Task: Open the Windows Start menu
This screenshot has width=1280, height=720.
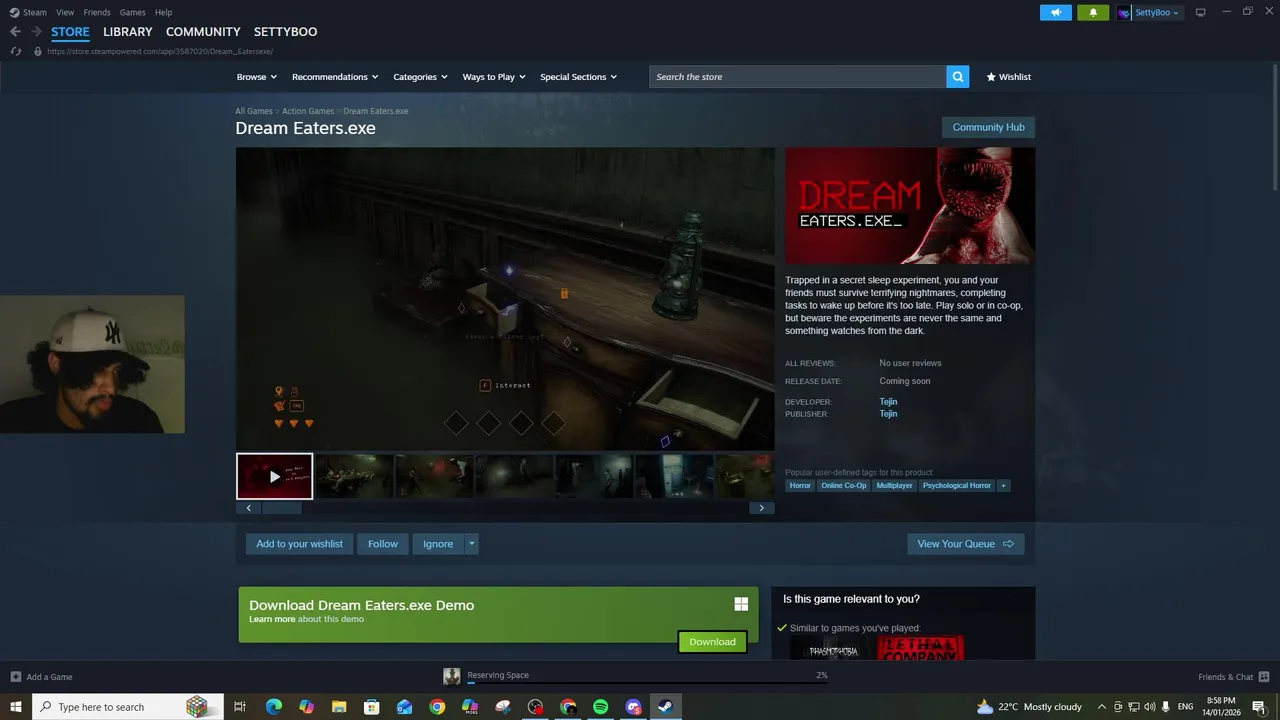Action: click(16, 707)
